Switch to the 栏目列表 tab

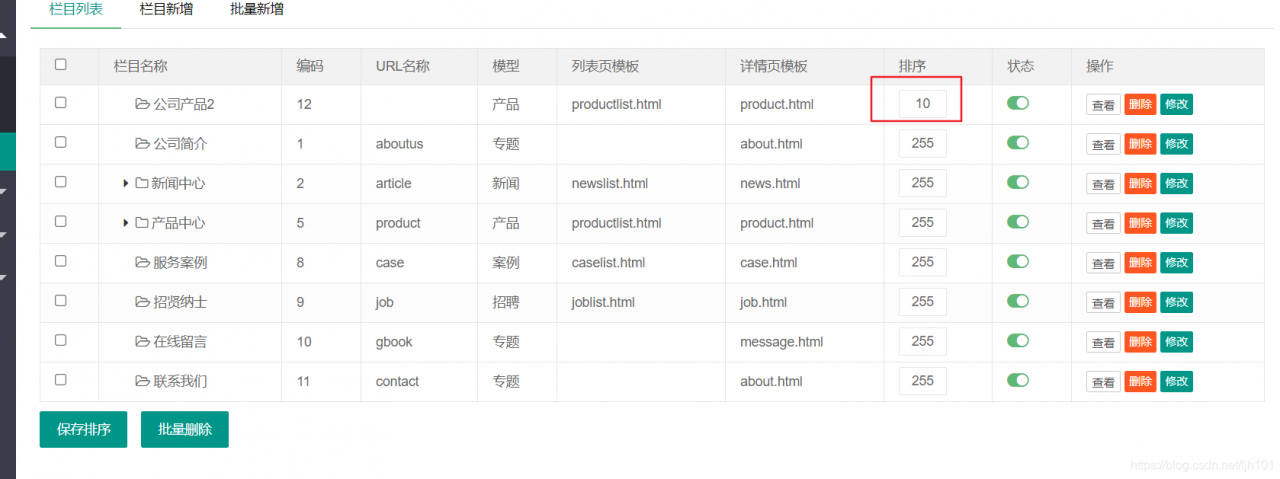tap(76, 9)
